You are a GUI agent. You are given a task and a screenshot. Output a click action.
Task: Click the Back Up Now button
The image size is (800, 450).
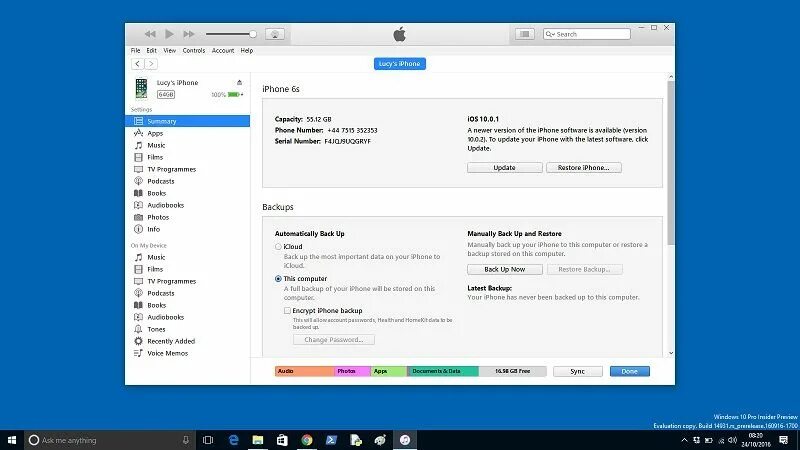coord(505,269)
